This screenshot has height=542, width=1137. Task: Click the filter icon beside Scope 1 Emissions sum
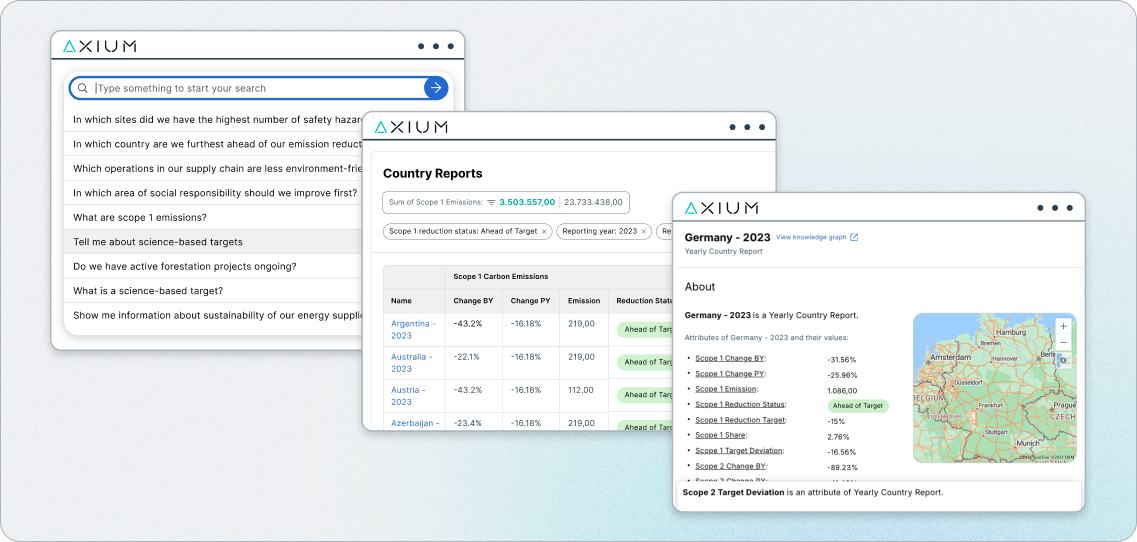491,202
